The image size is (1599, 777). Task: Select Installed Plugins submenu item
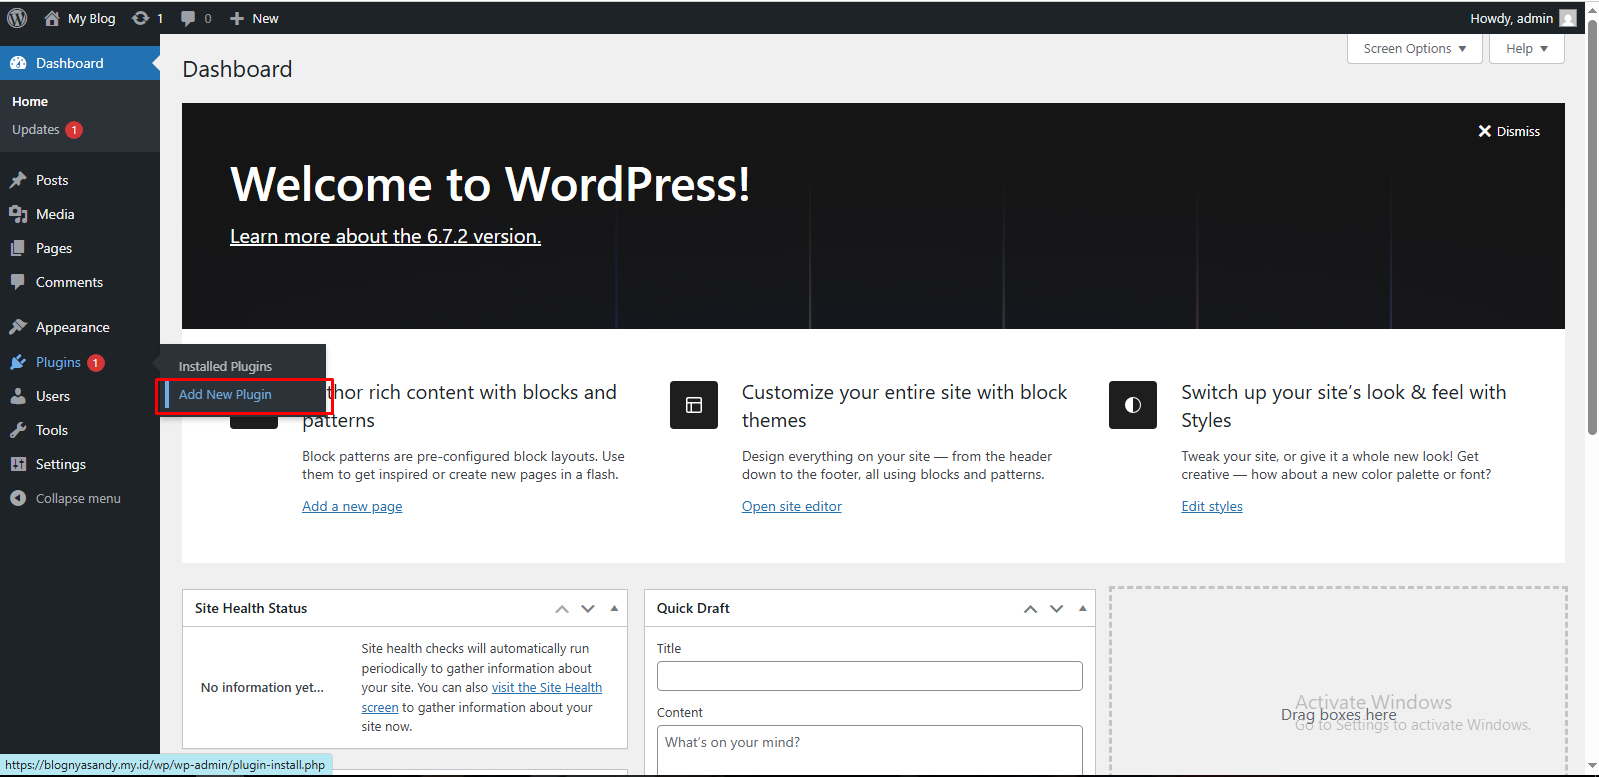point(225,367)
